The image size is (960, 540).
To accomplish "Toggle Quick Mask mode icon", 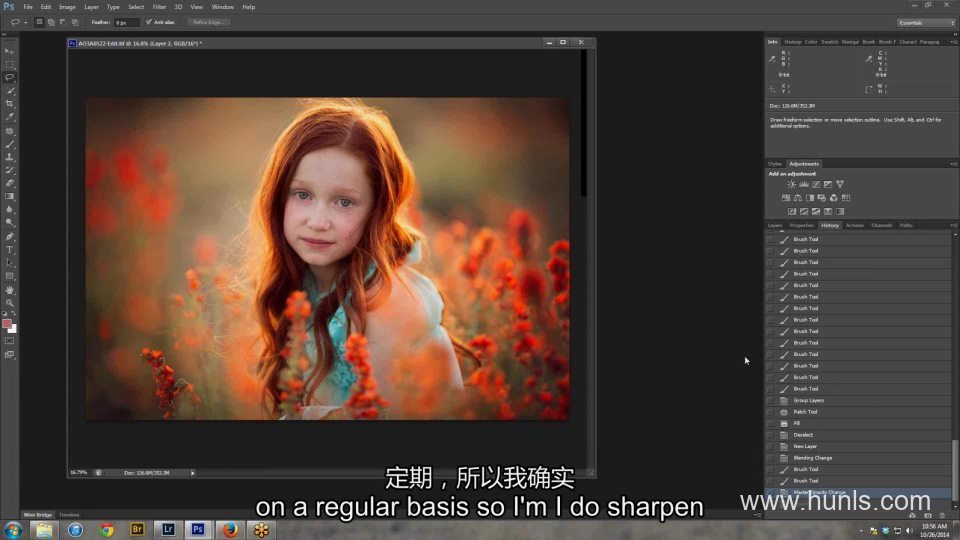I will (9, 341).
